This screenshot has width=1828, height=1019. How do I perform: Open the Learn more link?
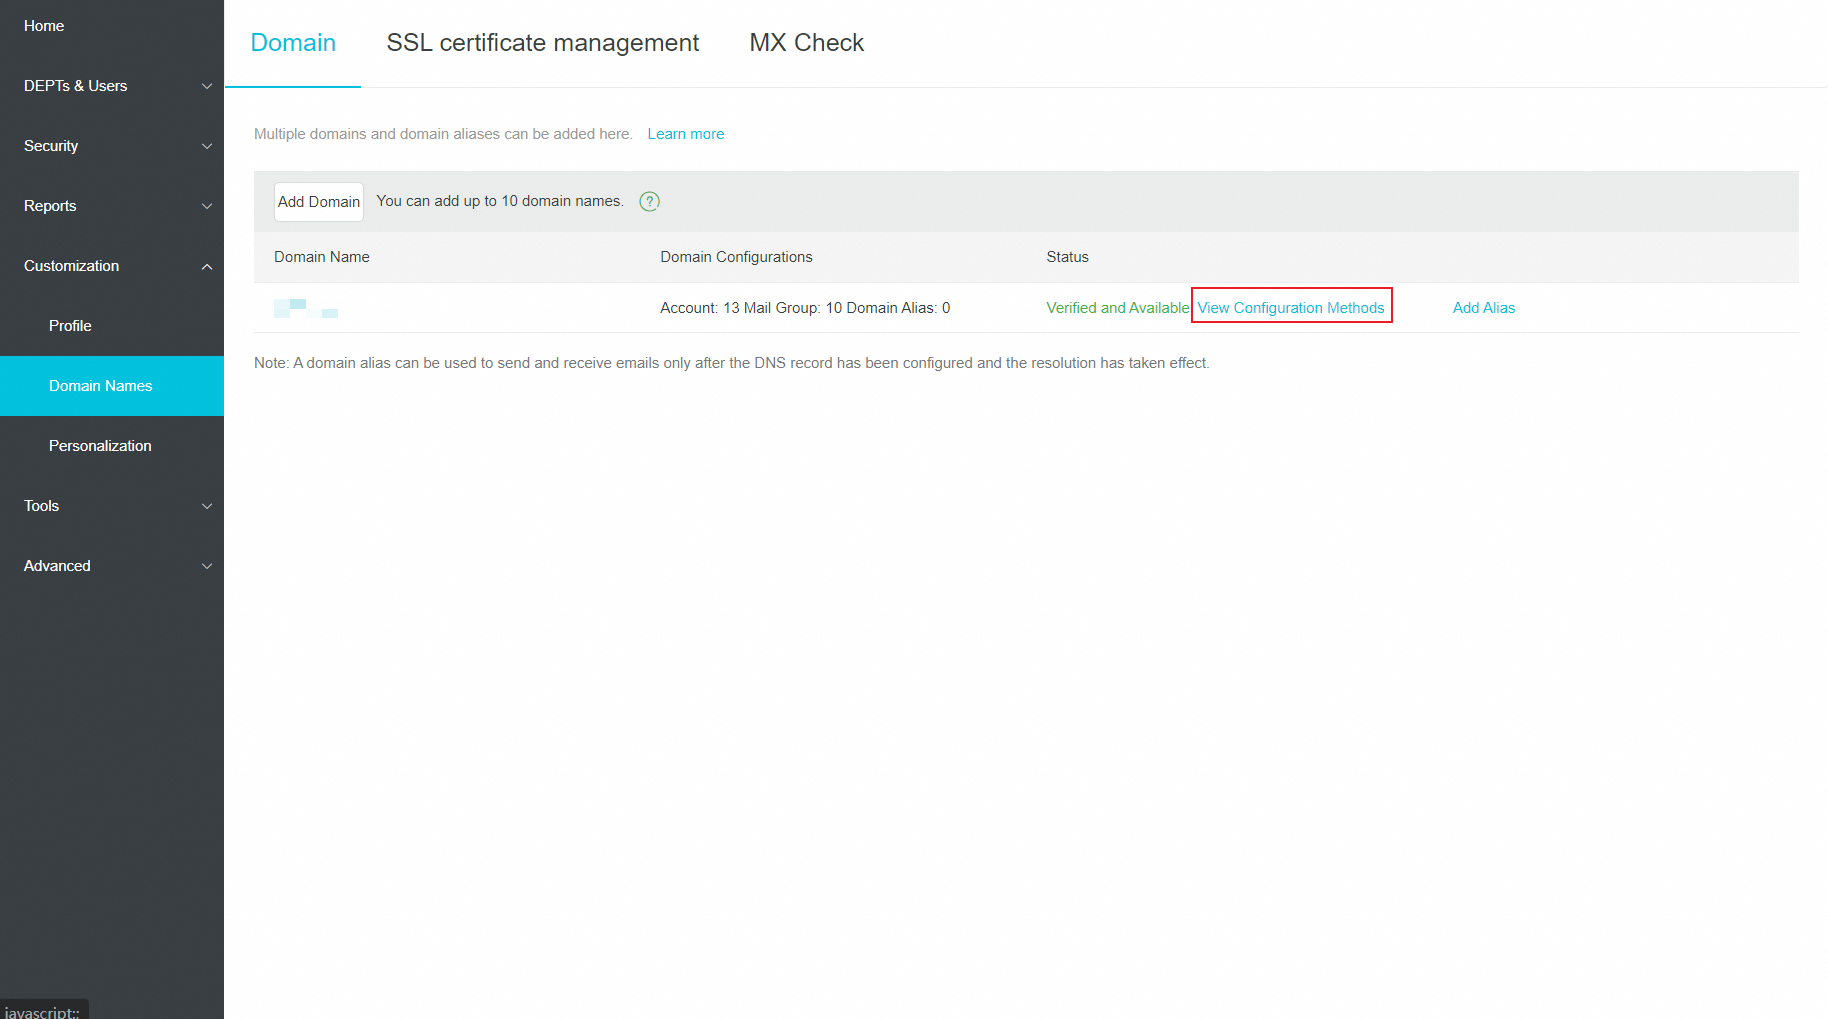[x=686, y=134]
